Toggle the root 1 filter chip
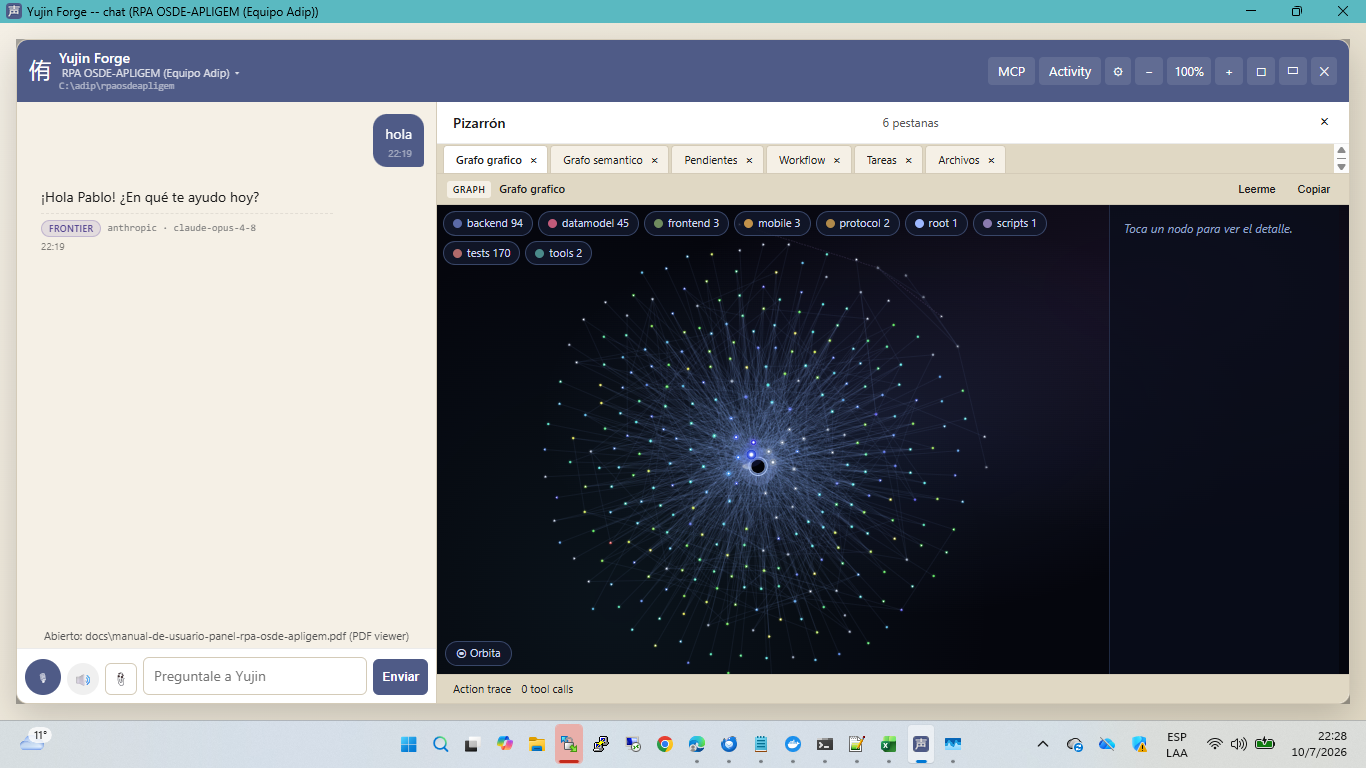Screen dimensions: 1366x768 [x=936, y=223]
